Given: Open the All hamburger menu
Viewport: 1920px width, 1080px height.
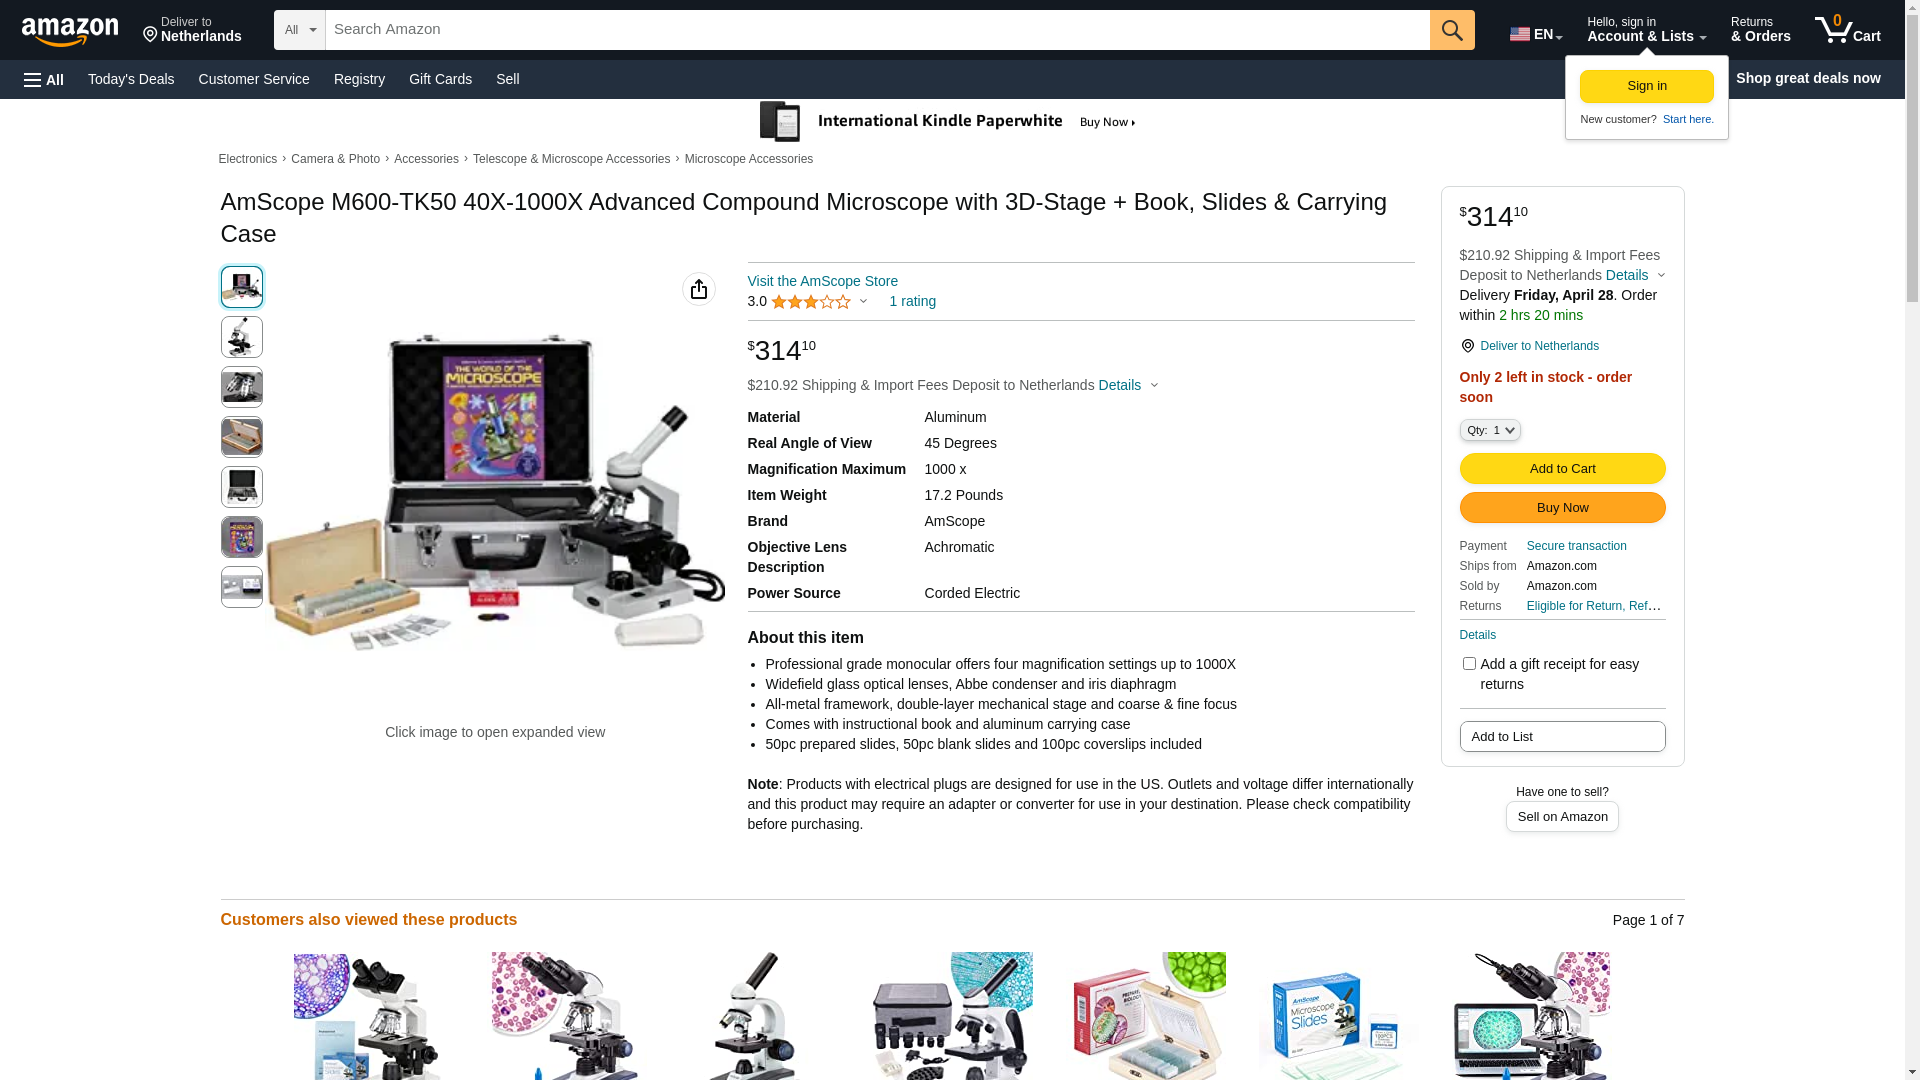Looking at the screenshot, I should coord(44,80).
